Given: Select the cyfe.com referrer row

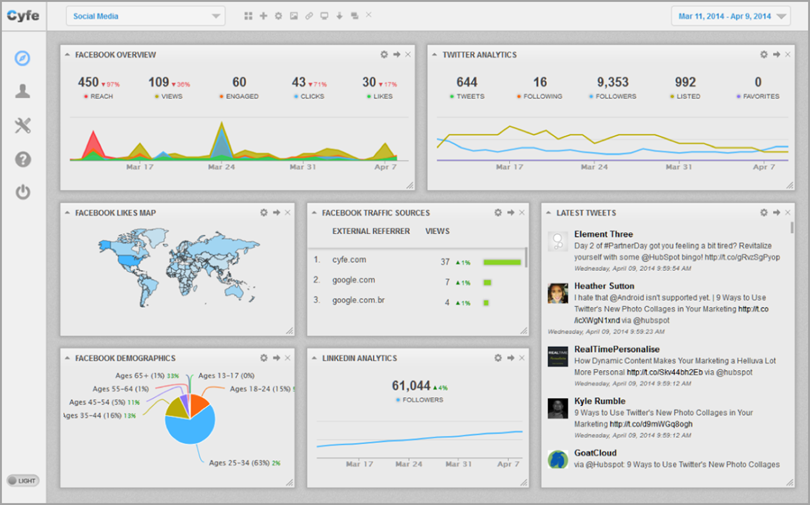Looking at the screenshot, I should [x=417, y=260].
